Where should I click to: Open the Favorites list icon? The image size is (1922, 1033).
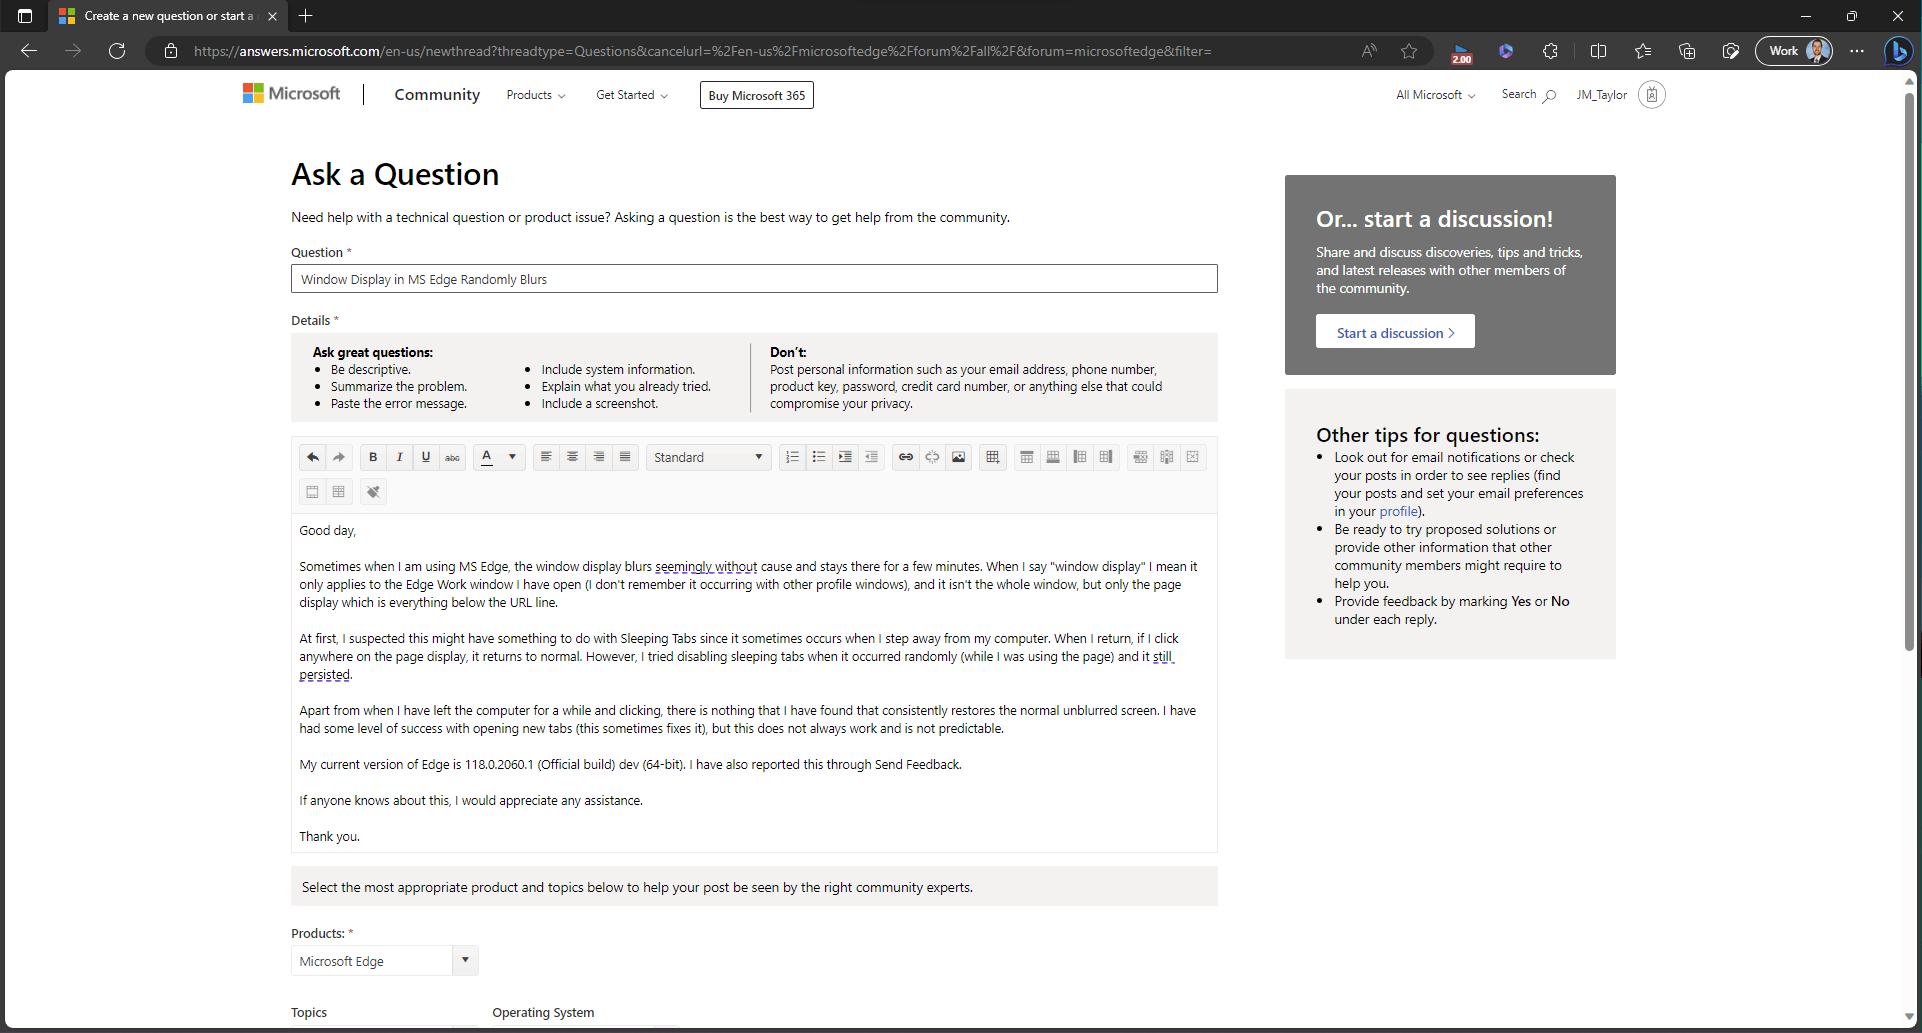[x=1642, y=51]
